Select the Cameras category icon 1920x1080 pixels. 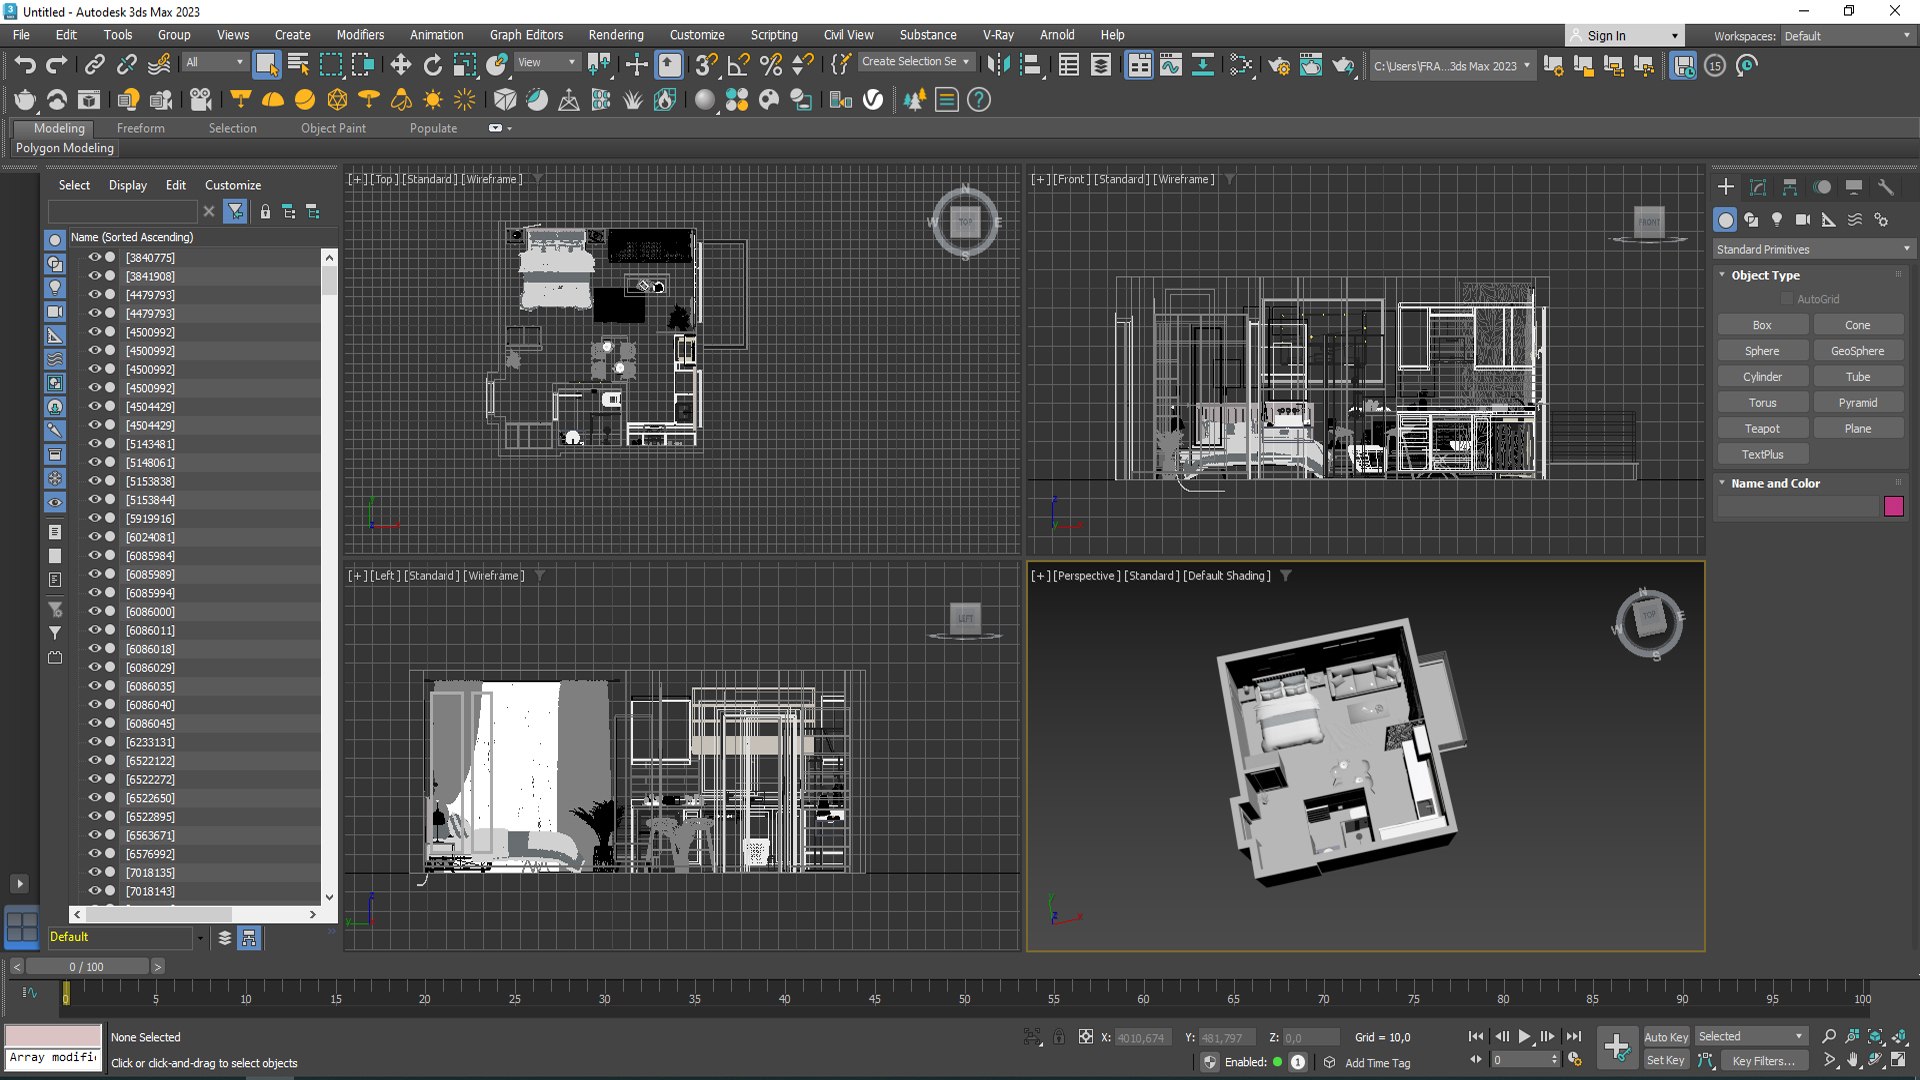[x=1803, y=220]
